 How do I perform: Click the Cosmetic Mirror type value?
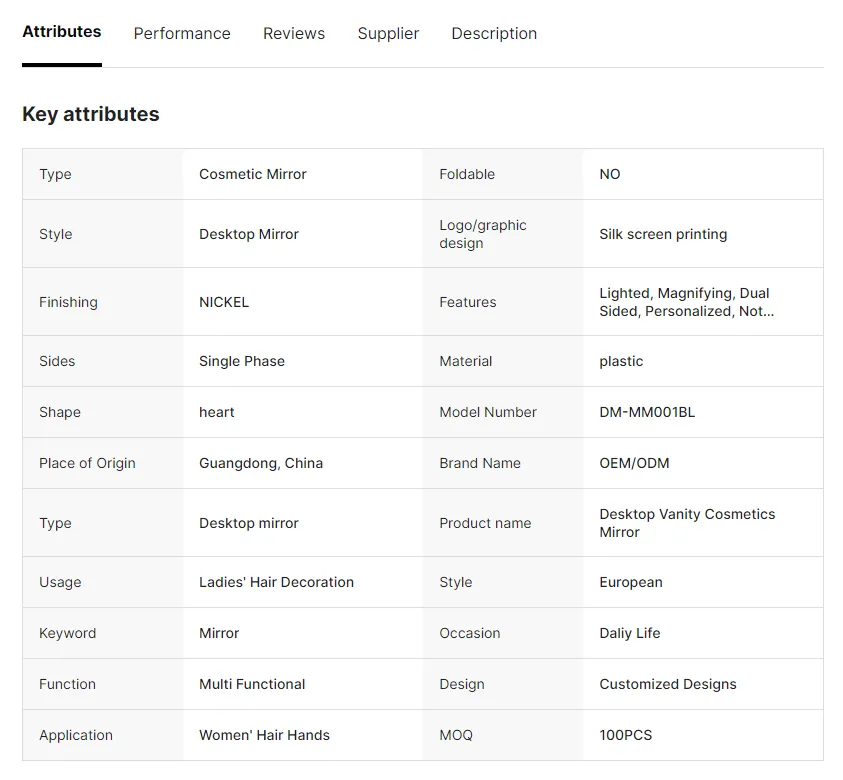[253, 174]
